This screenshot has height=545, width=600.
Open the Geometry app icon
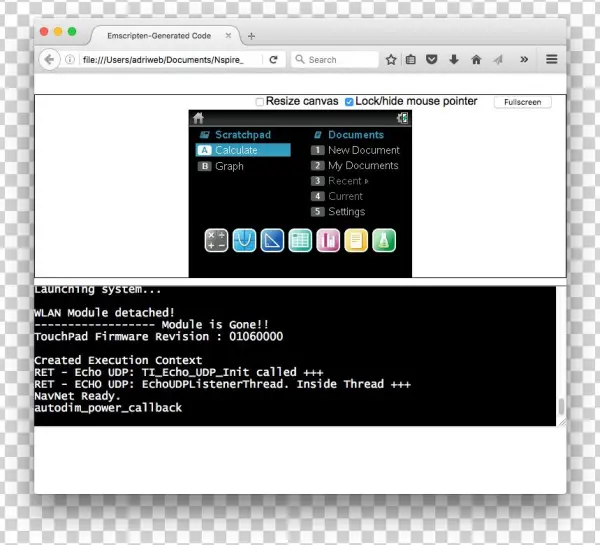(x=272, y=241)
